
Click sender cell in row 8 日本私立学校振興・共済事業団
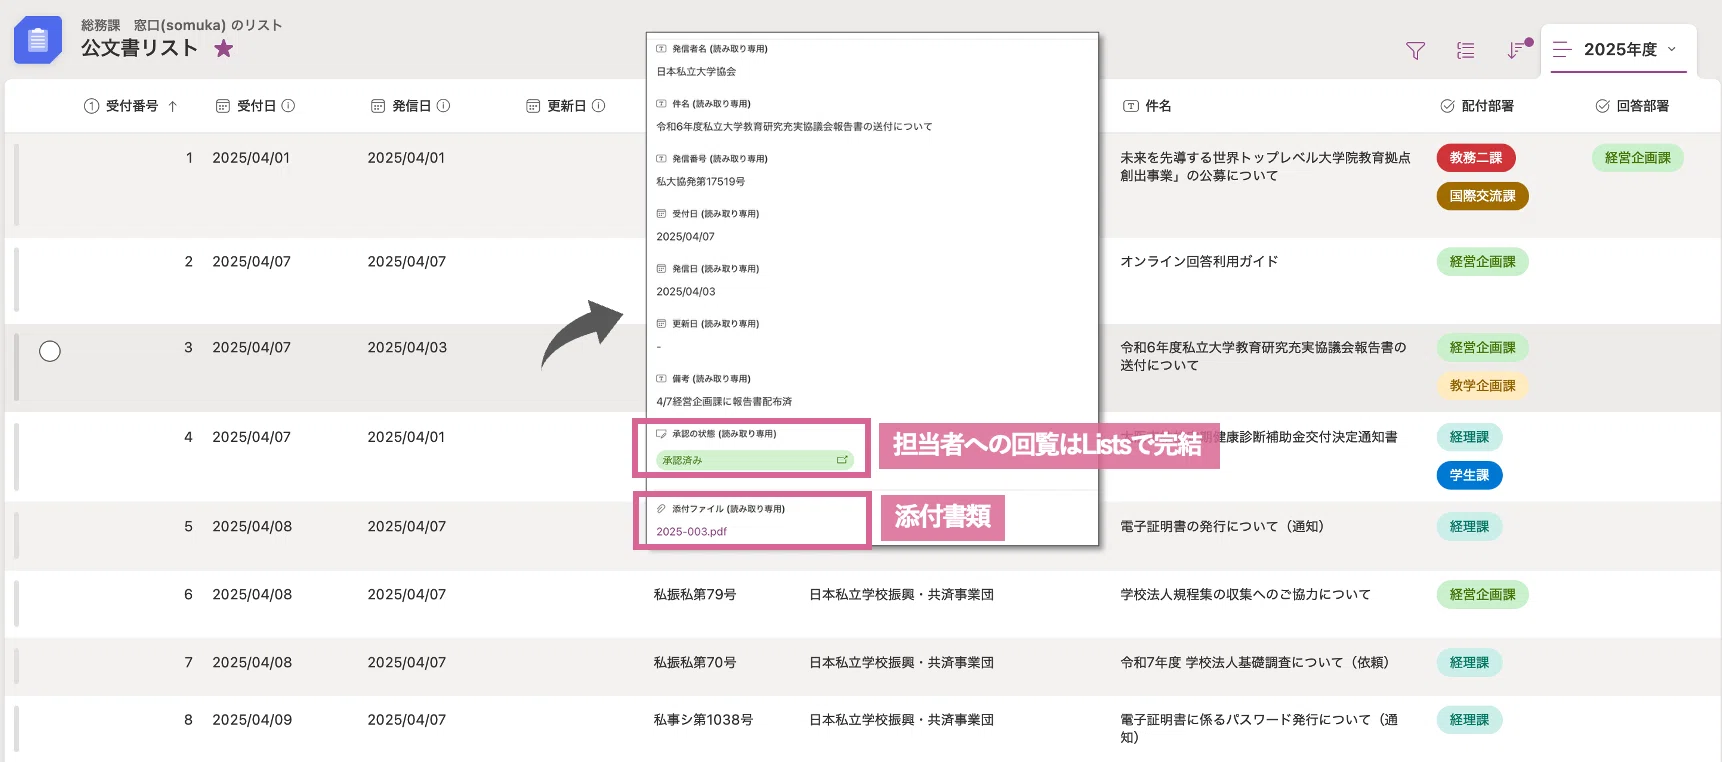click(x=901, y=720)
